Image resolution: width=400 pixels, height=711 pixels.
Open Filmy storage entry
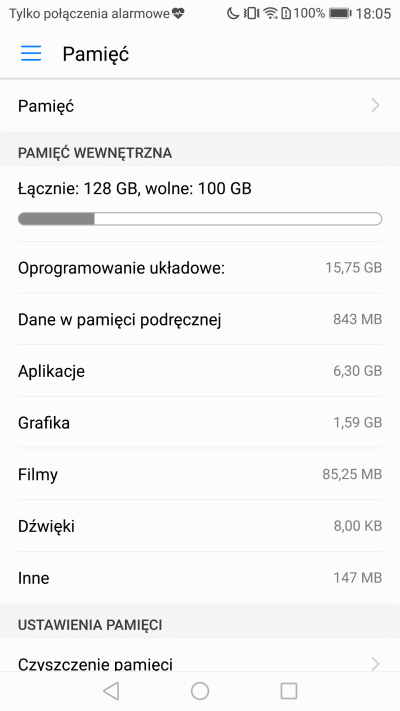click(200, 474)
